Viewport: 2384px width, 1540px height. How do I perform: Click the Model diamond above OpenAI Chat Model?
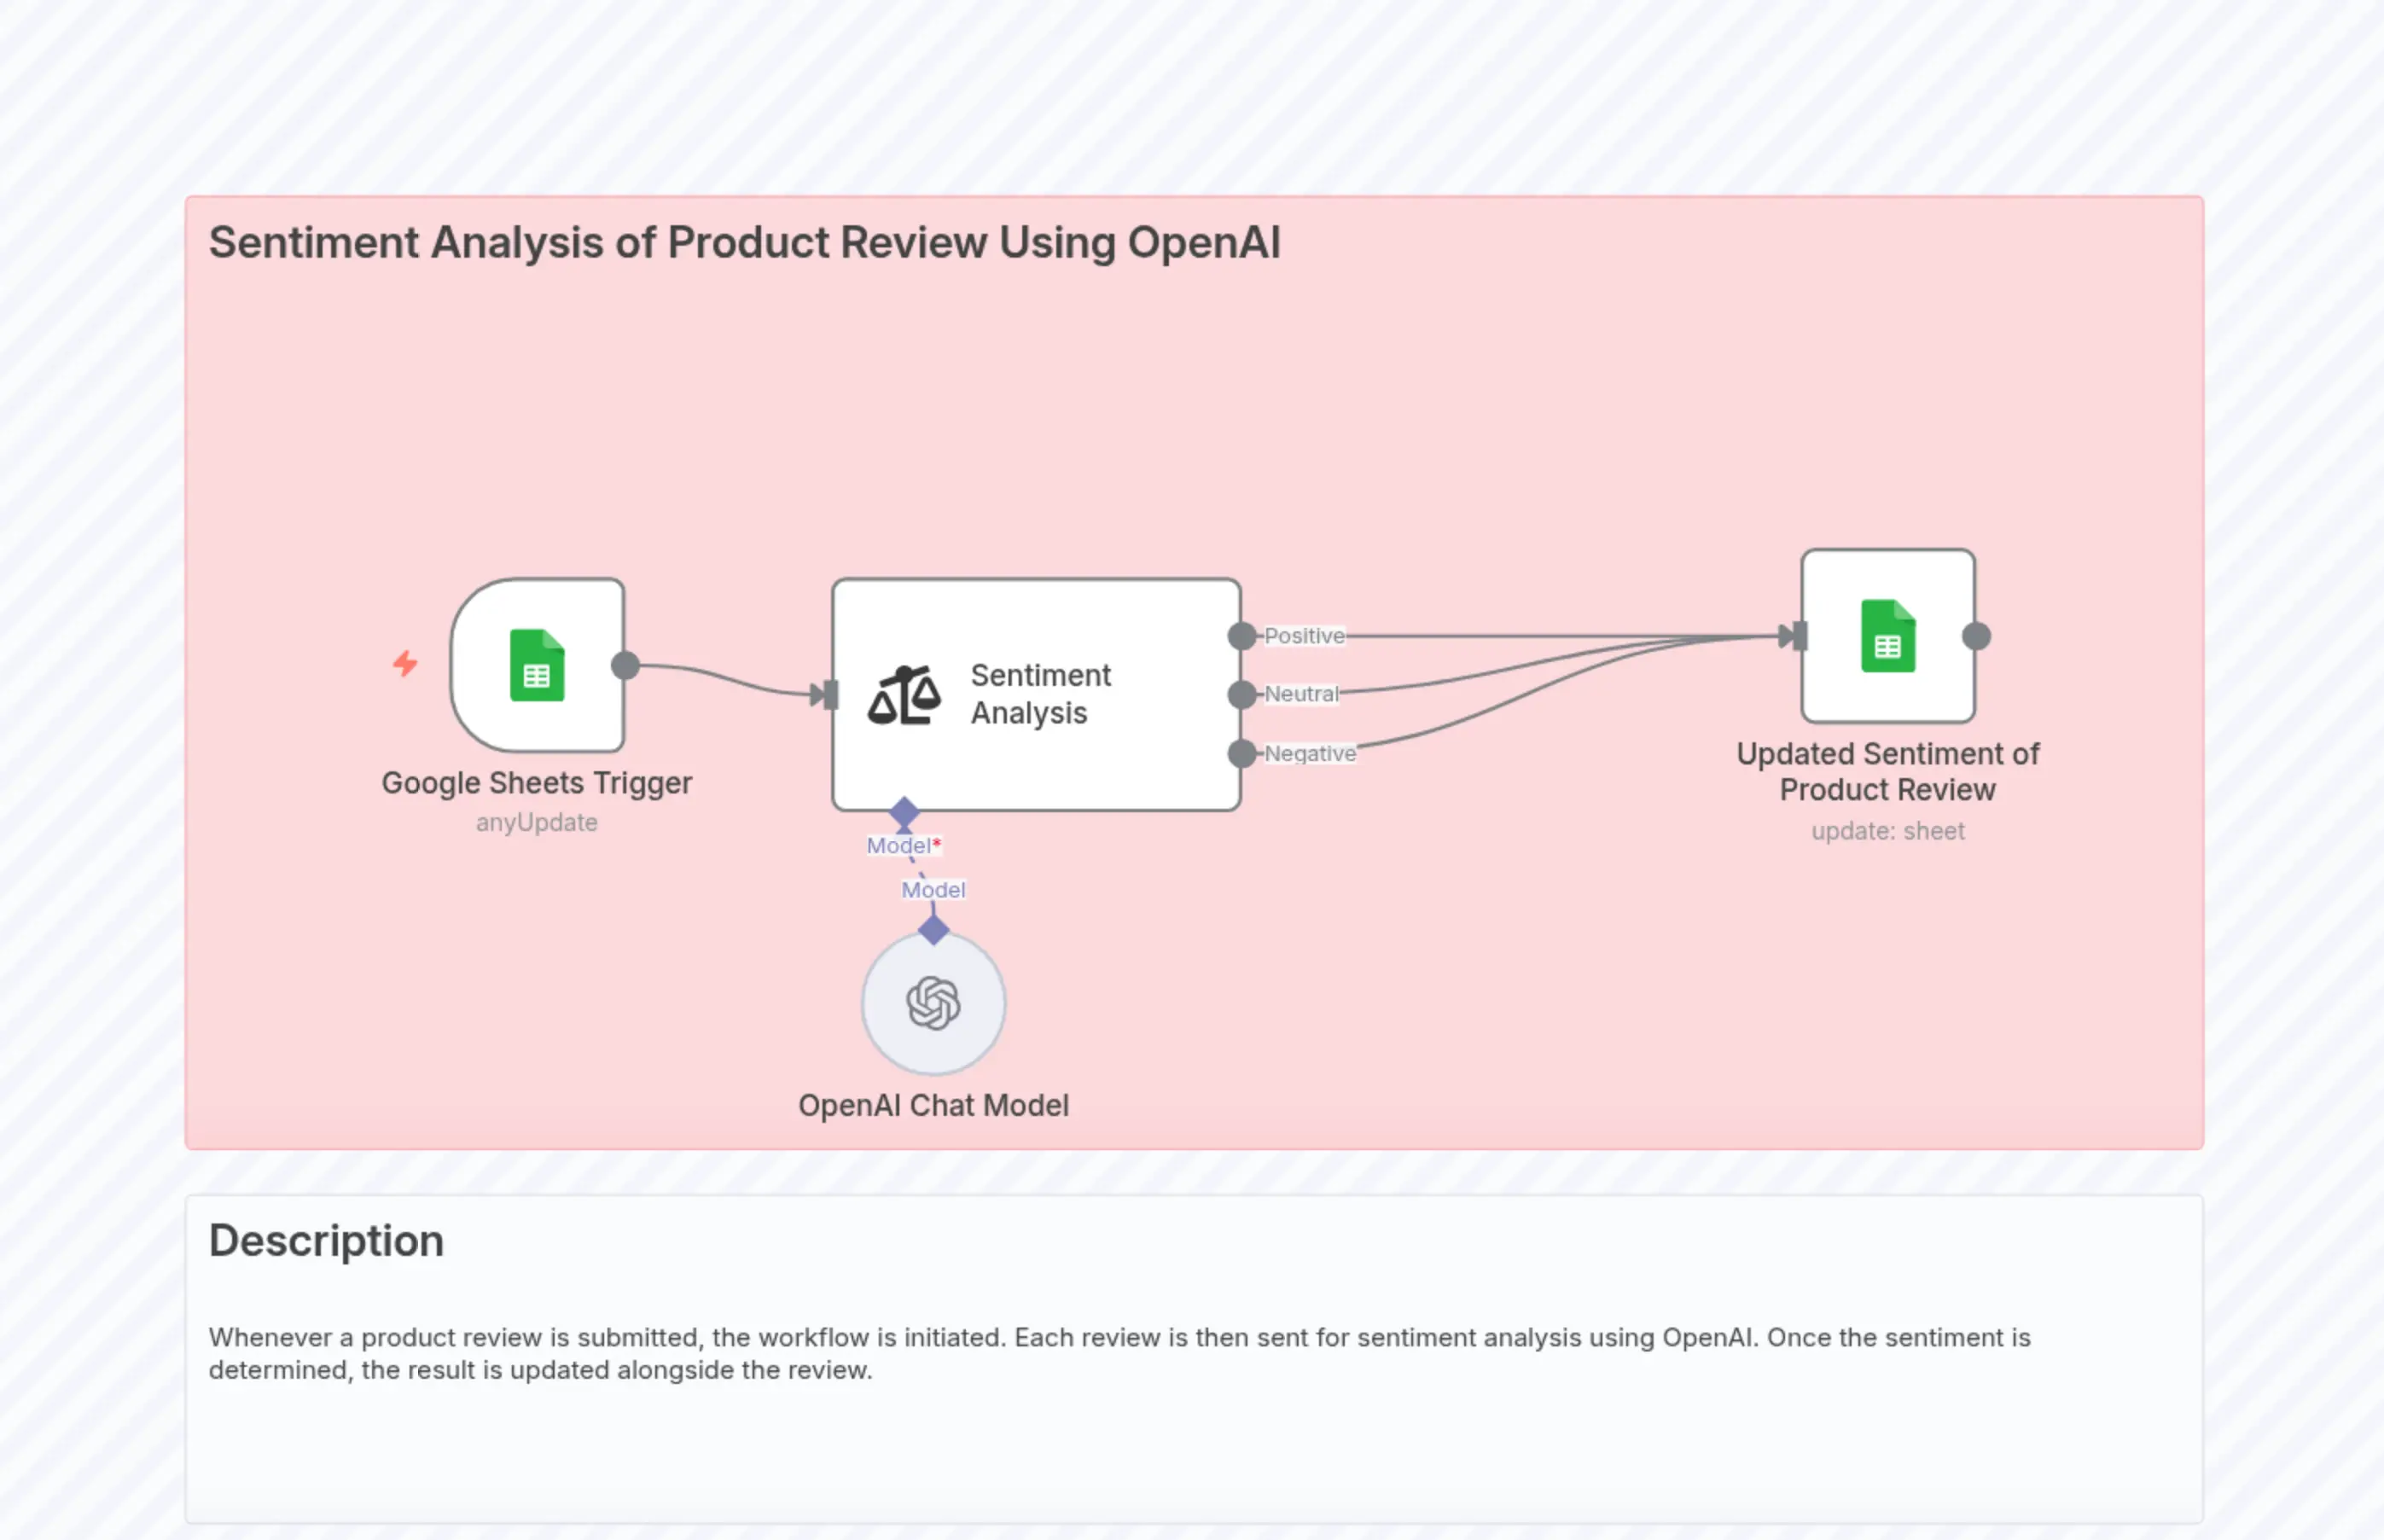[x=932, y=932]
